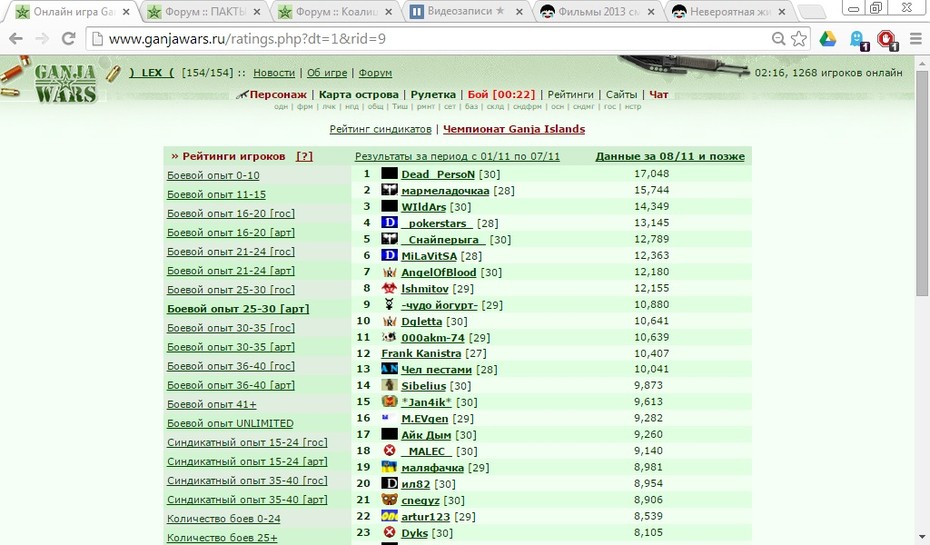Image resolution: width=930 pixels, height=545 pixels.
Task: Click black syndicate icon beside Dead_PersoN
Action: click(389, 173)
